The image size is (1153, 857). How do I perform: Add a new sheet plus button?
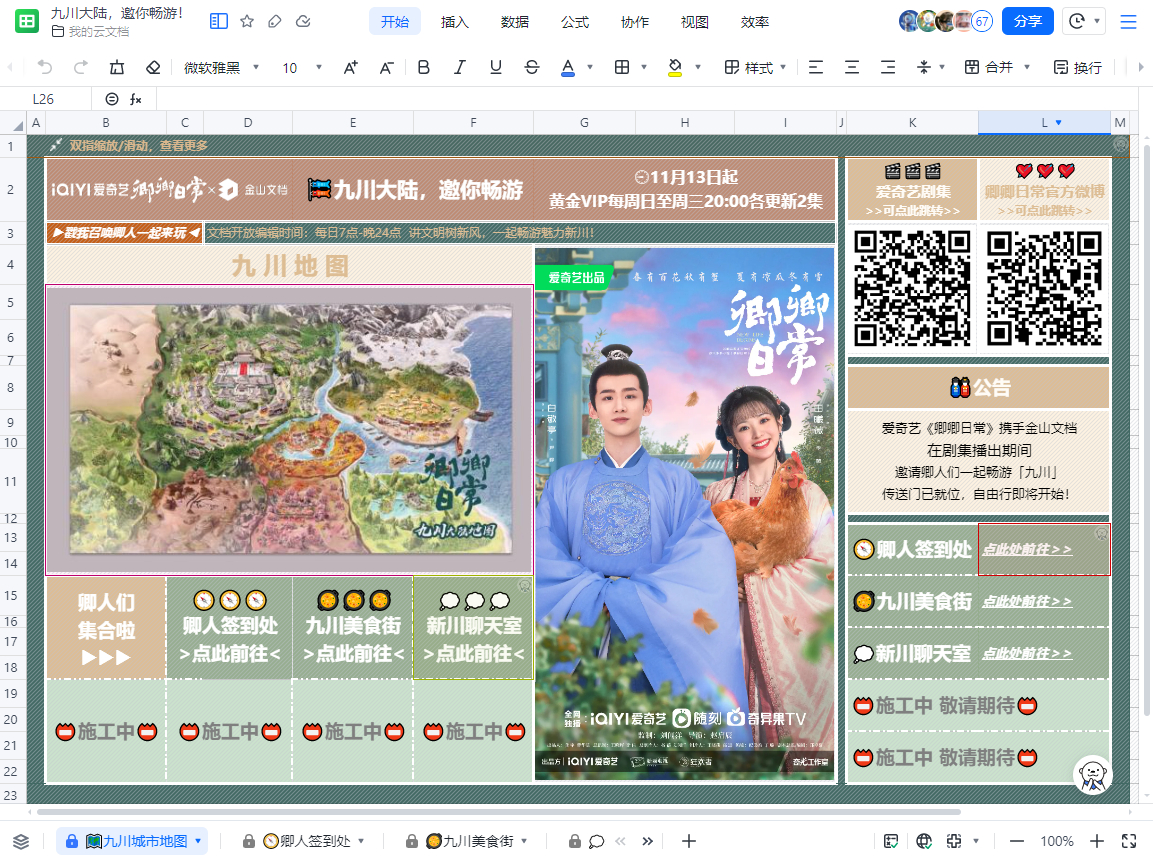(x=688, y=841)
